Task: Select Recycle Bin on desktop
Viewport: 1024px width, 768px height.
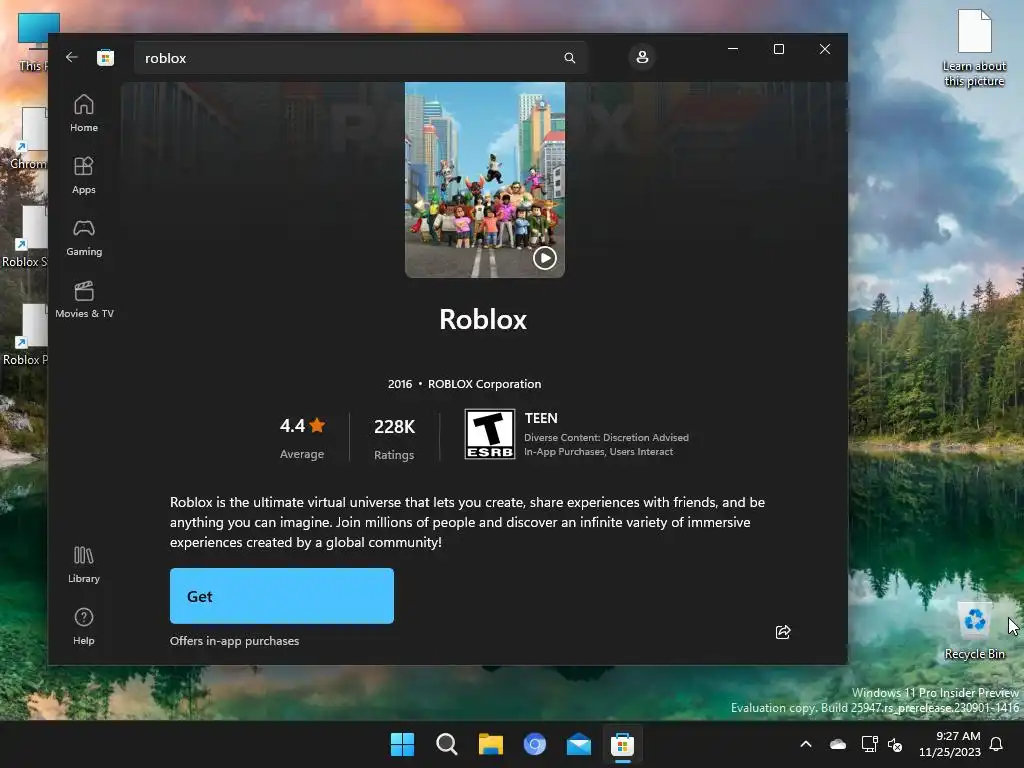Action: coord(975,630)
